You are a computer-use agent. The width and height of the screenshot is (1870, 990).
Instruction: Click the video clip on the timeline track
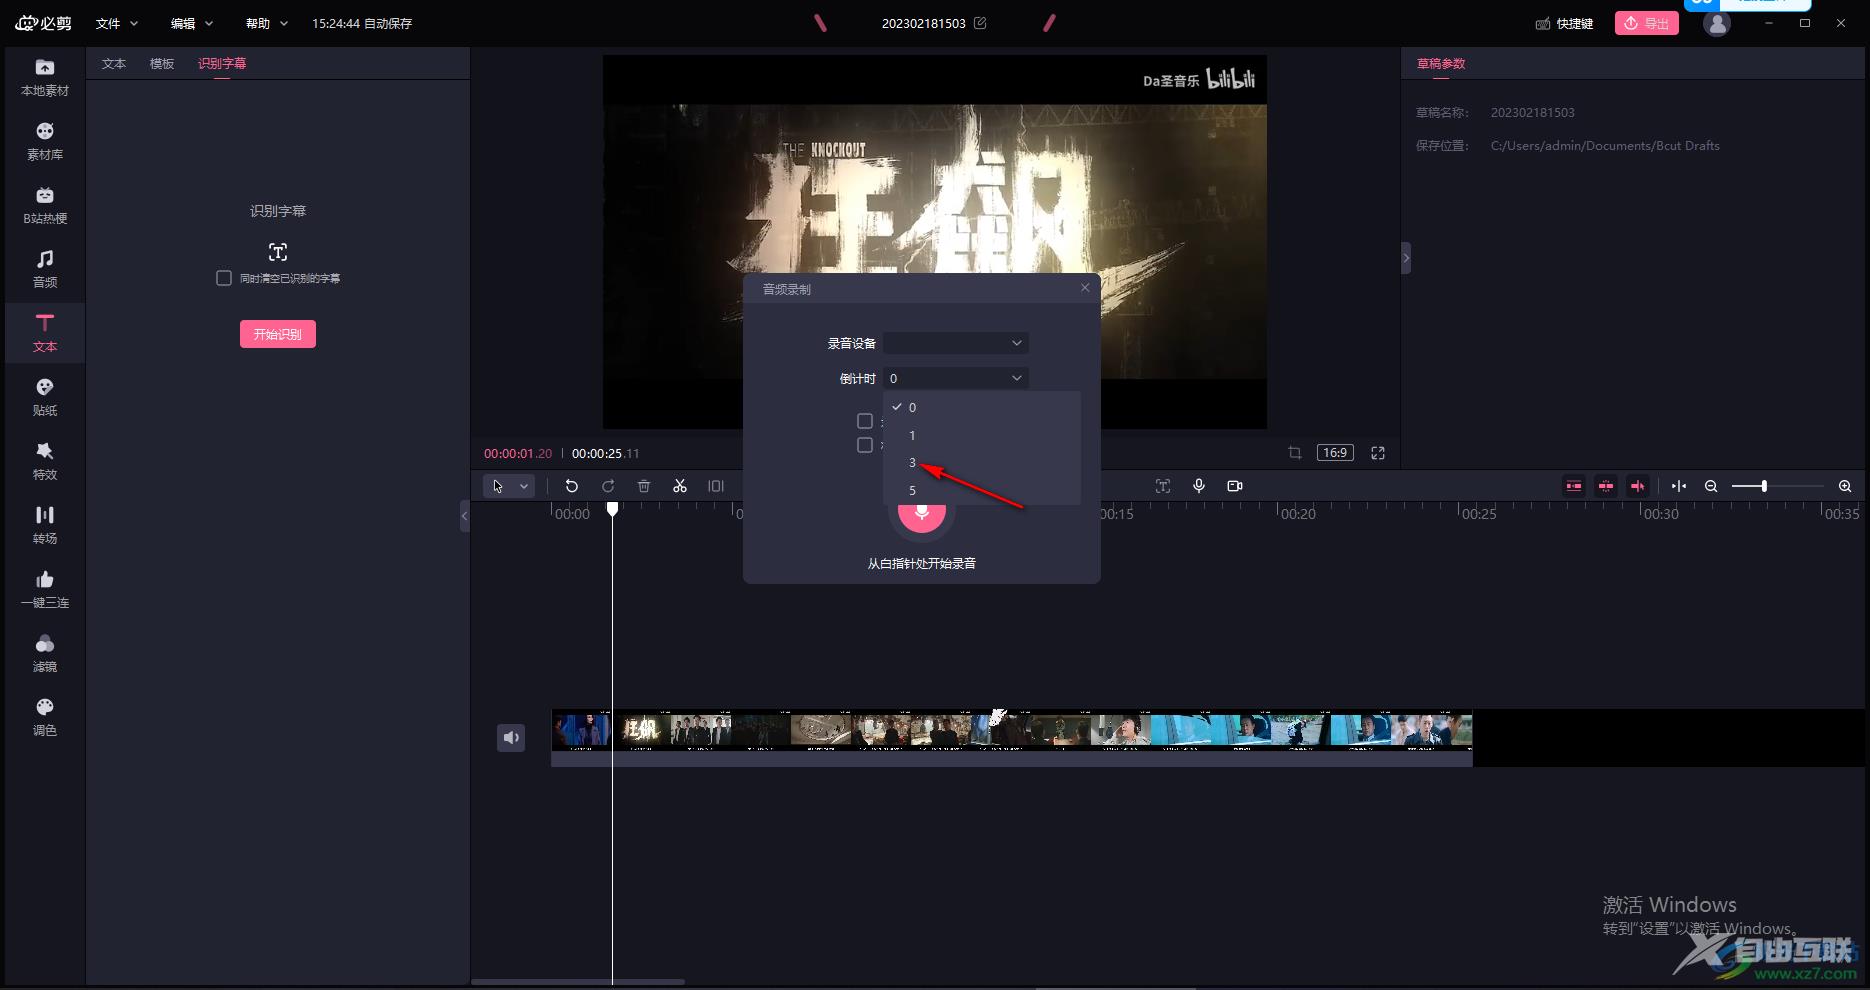tap(1011, 738)
